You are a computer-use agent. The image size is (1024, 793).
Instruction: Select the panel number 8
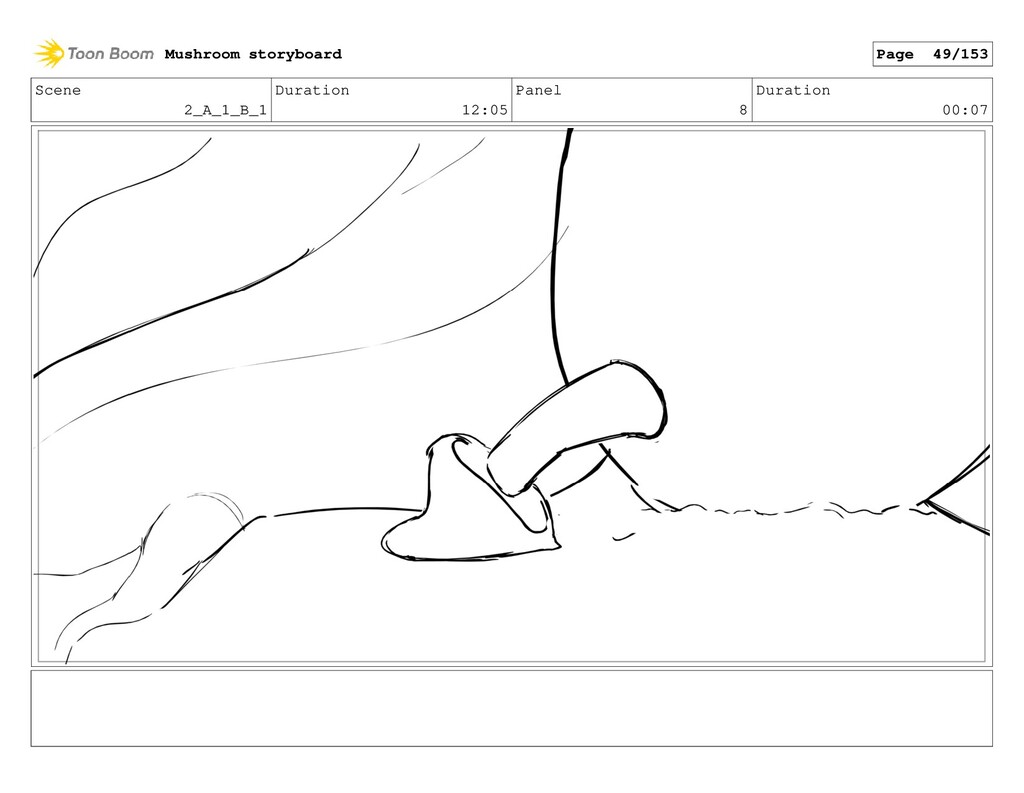[x=743, y=110]
